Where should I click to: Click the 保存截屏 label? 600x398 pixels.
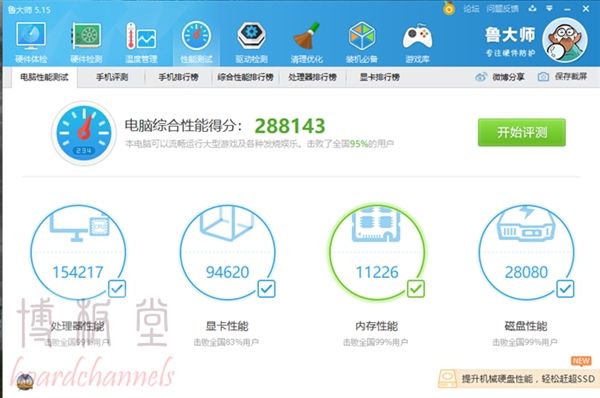tap(571, 77)
